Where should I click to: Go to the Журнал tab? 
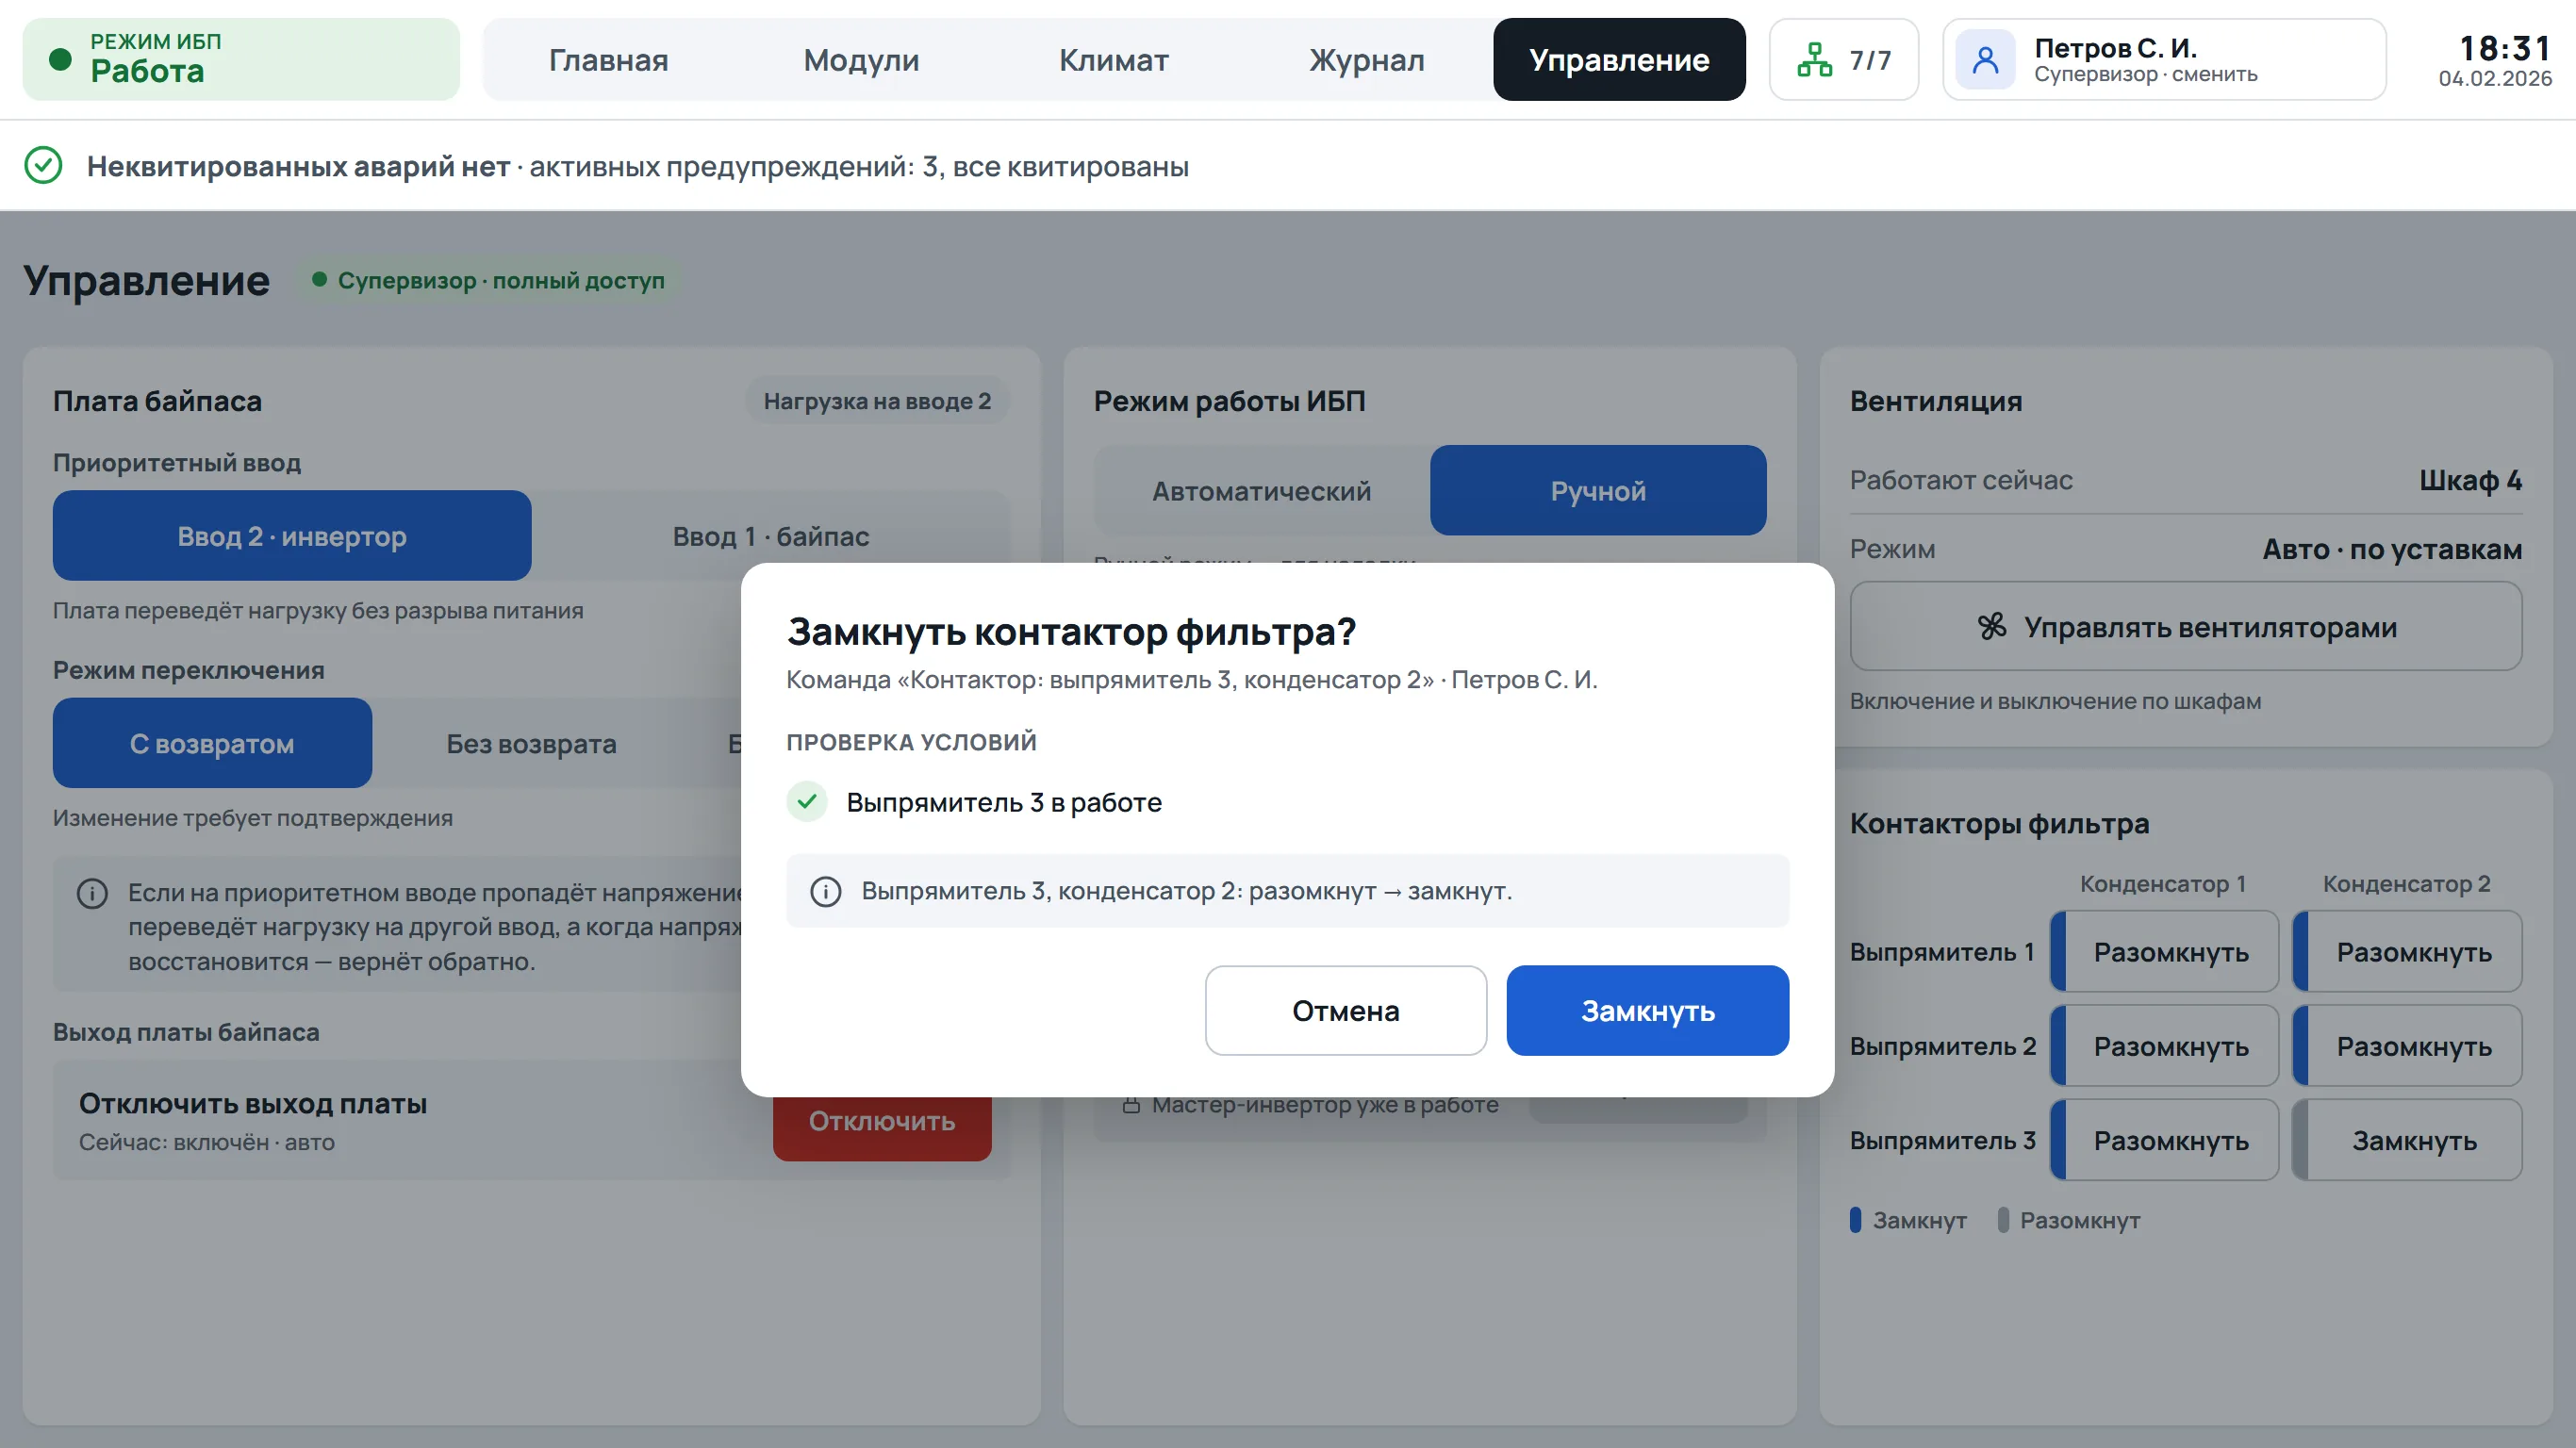(1366, 60)
